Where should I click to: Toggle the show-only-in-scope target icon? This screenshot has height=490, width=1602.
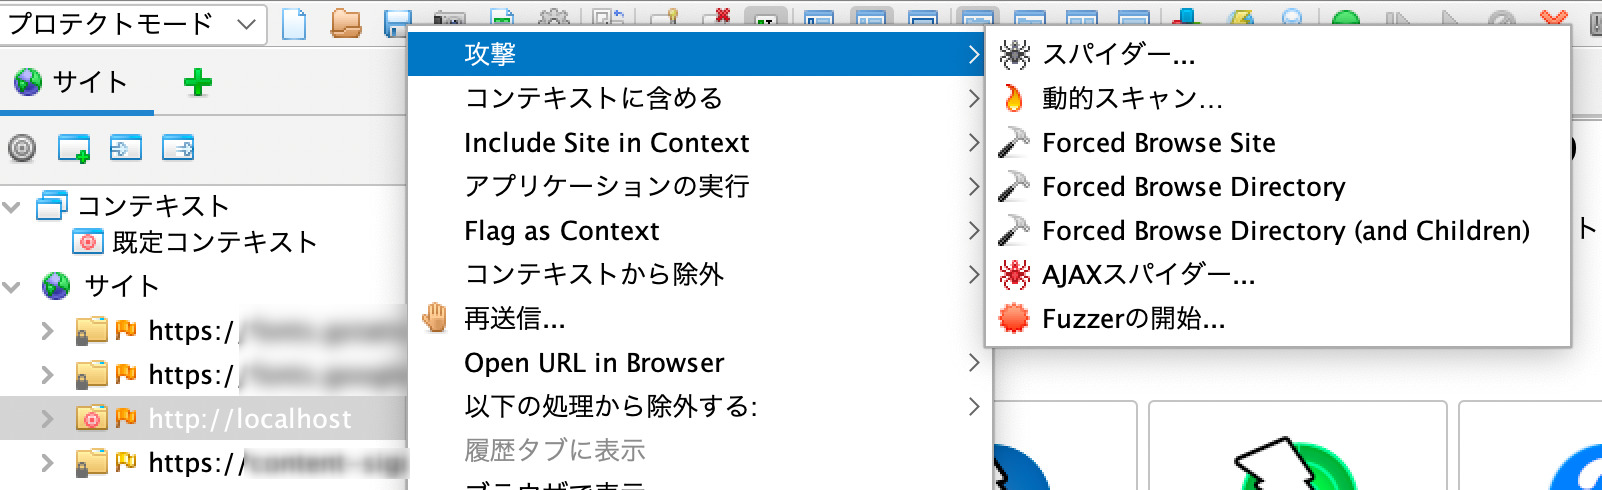point(22,149)
